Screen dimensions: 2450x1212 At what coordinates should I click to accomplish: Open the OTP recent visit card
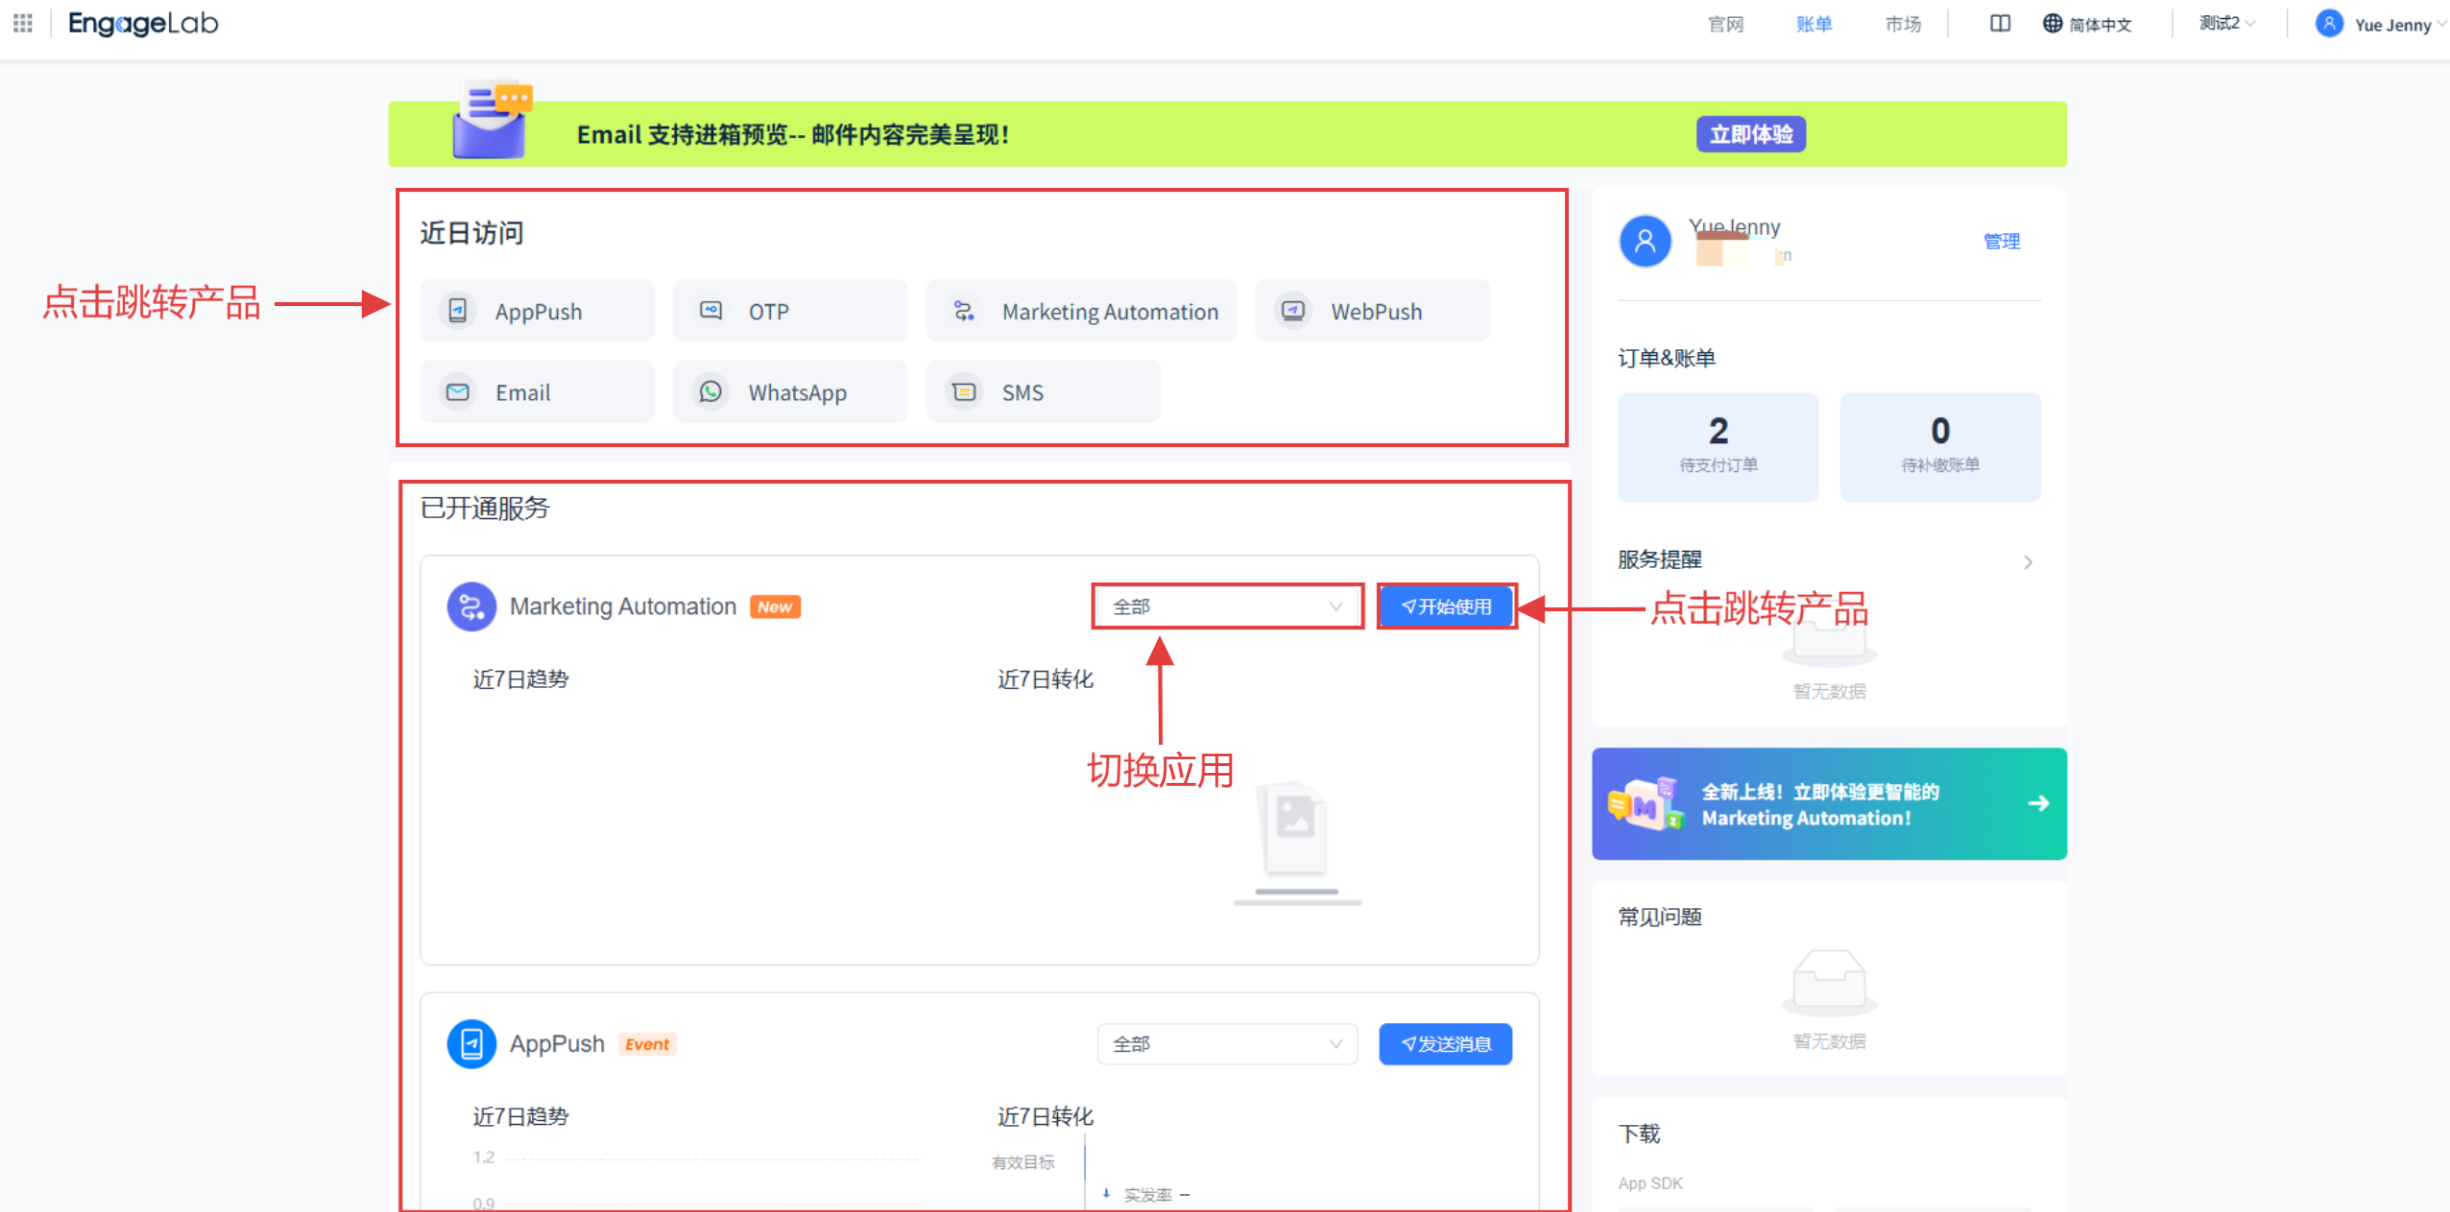pos(790,311)
